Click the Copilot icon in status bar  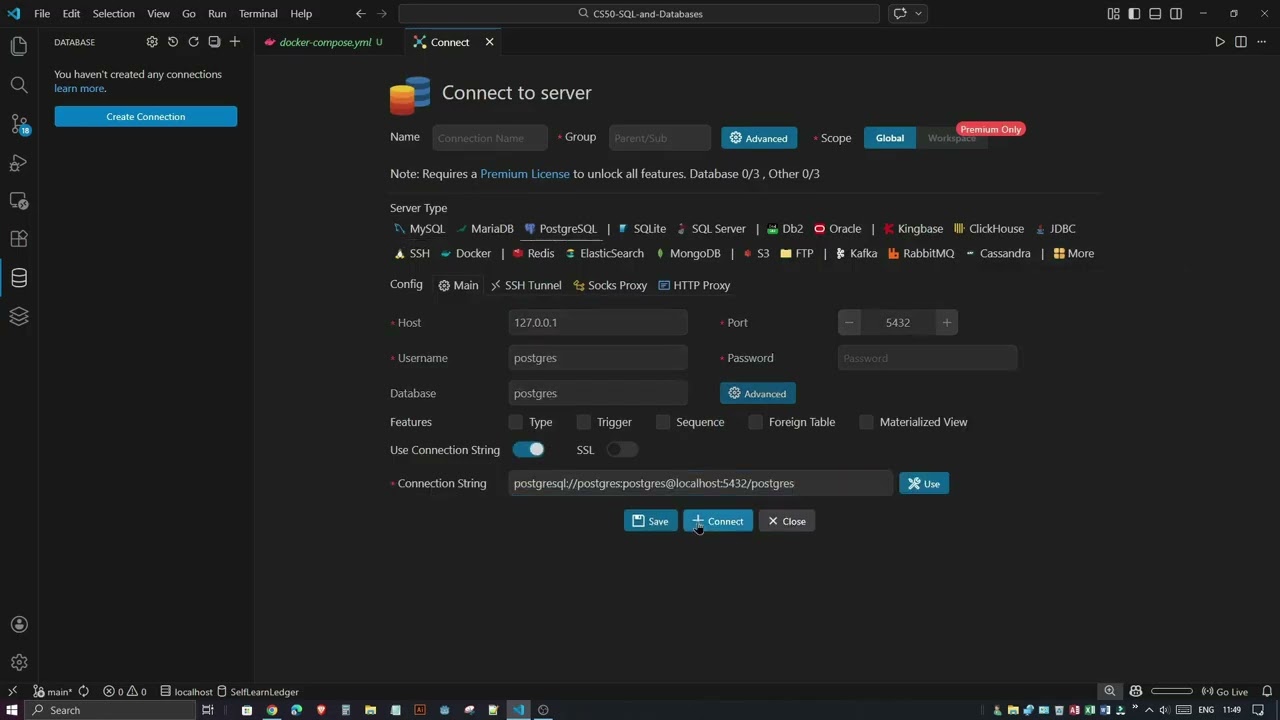(x=1136, y=691)
